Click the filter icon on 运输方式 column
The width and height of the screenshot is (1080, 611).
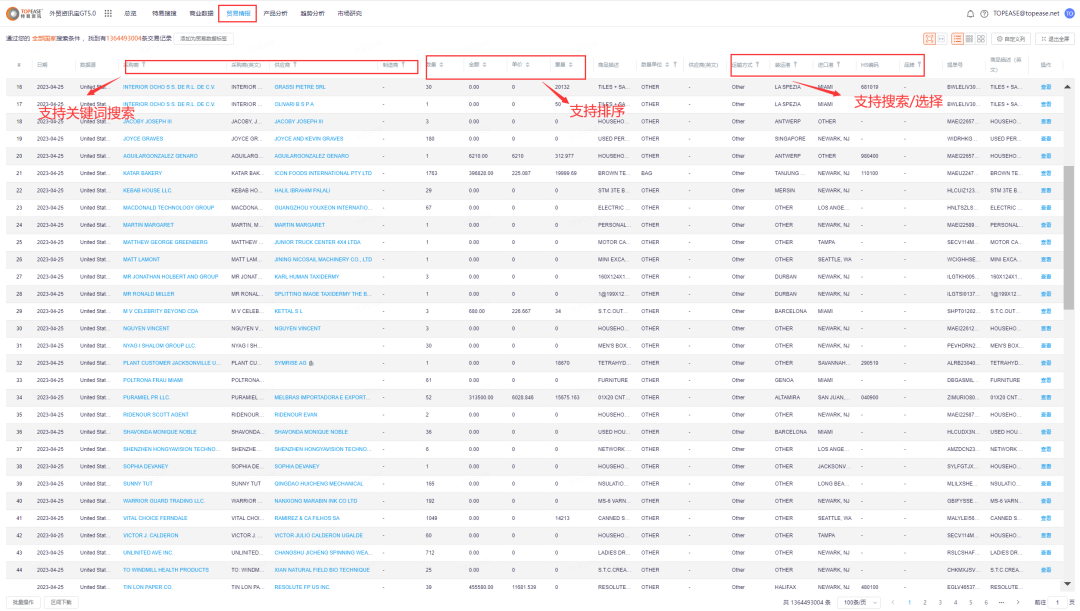(757, 65)
